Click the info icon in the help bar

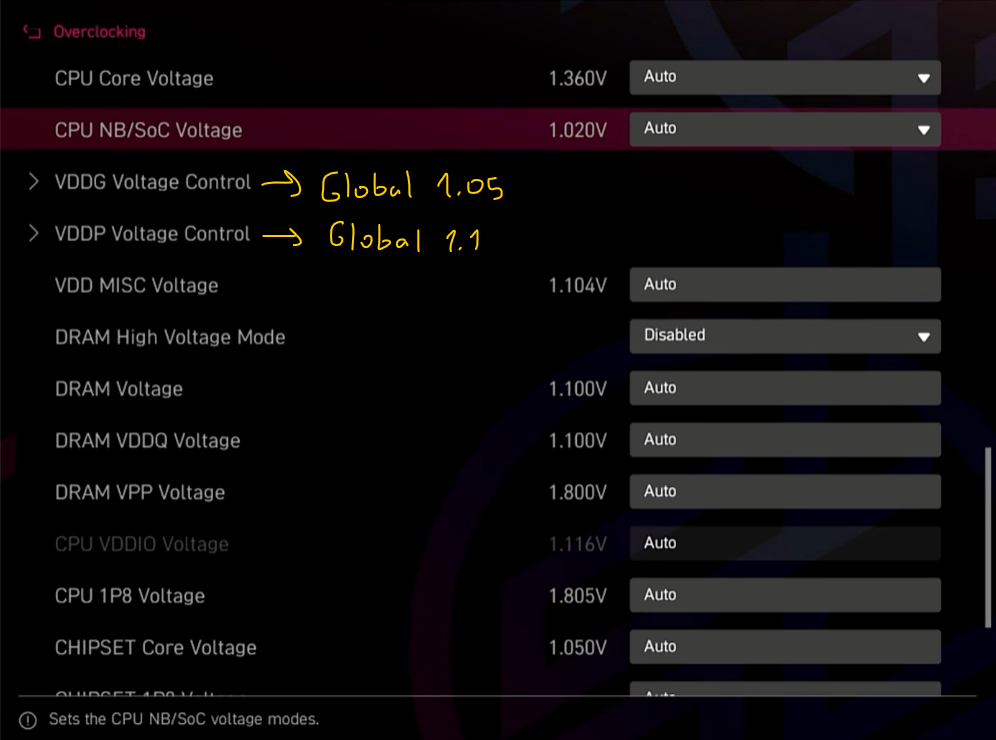[28, 720]
